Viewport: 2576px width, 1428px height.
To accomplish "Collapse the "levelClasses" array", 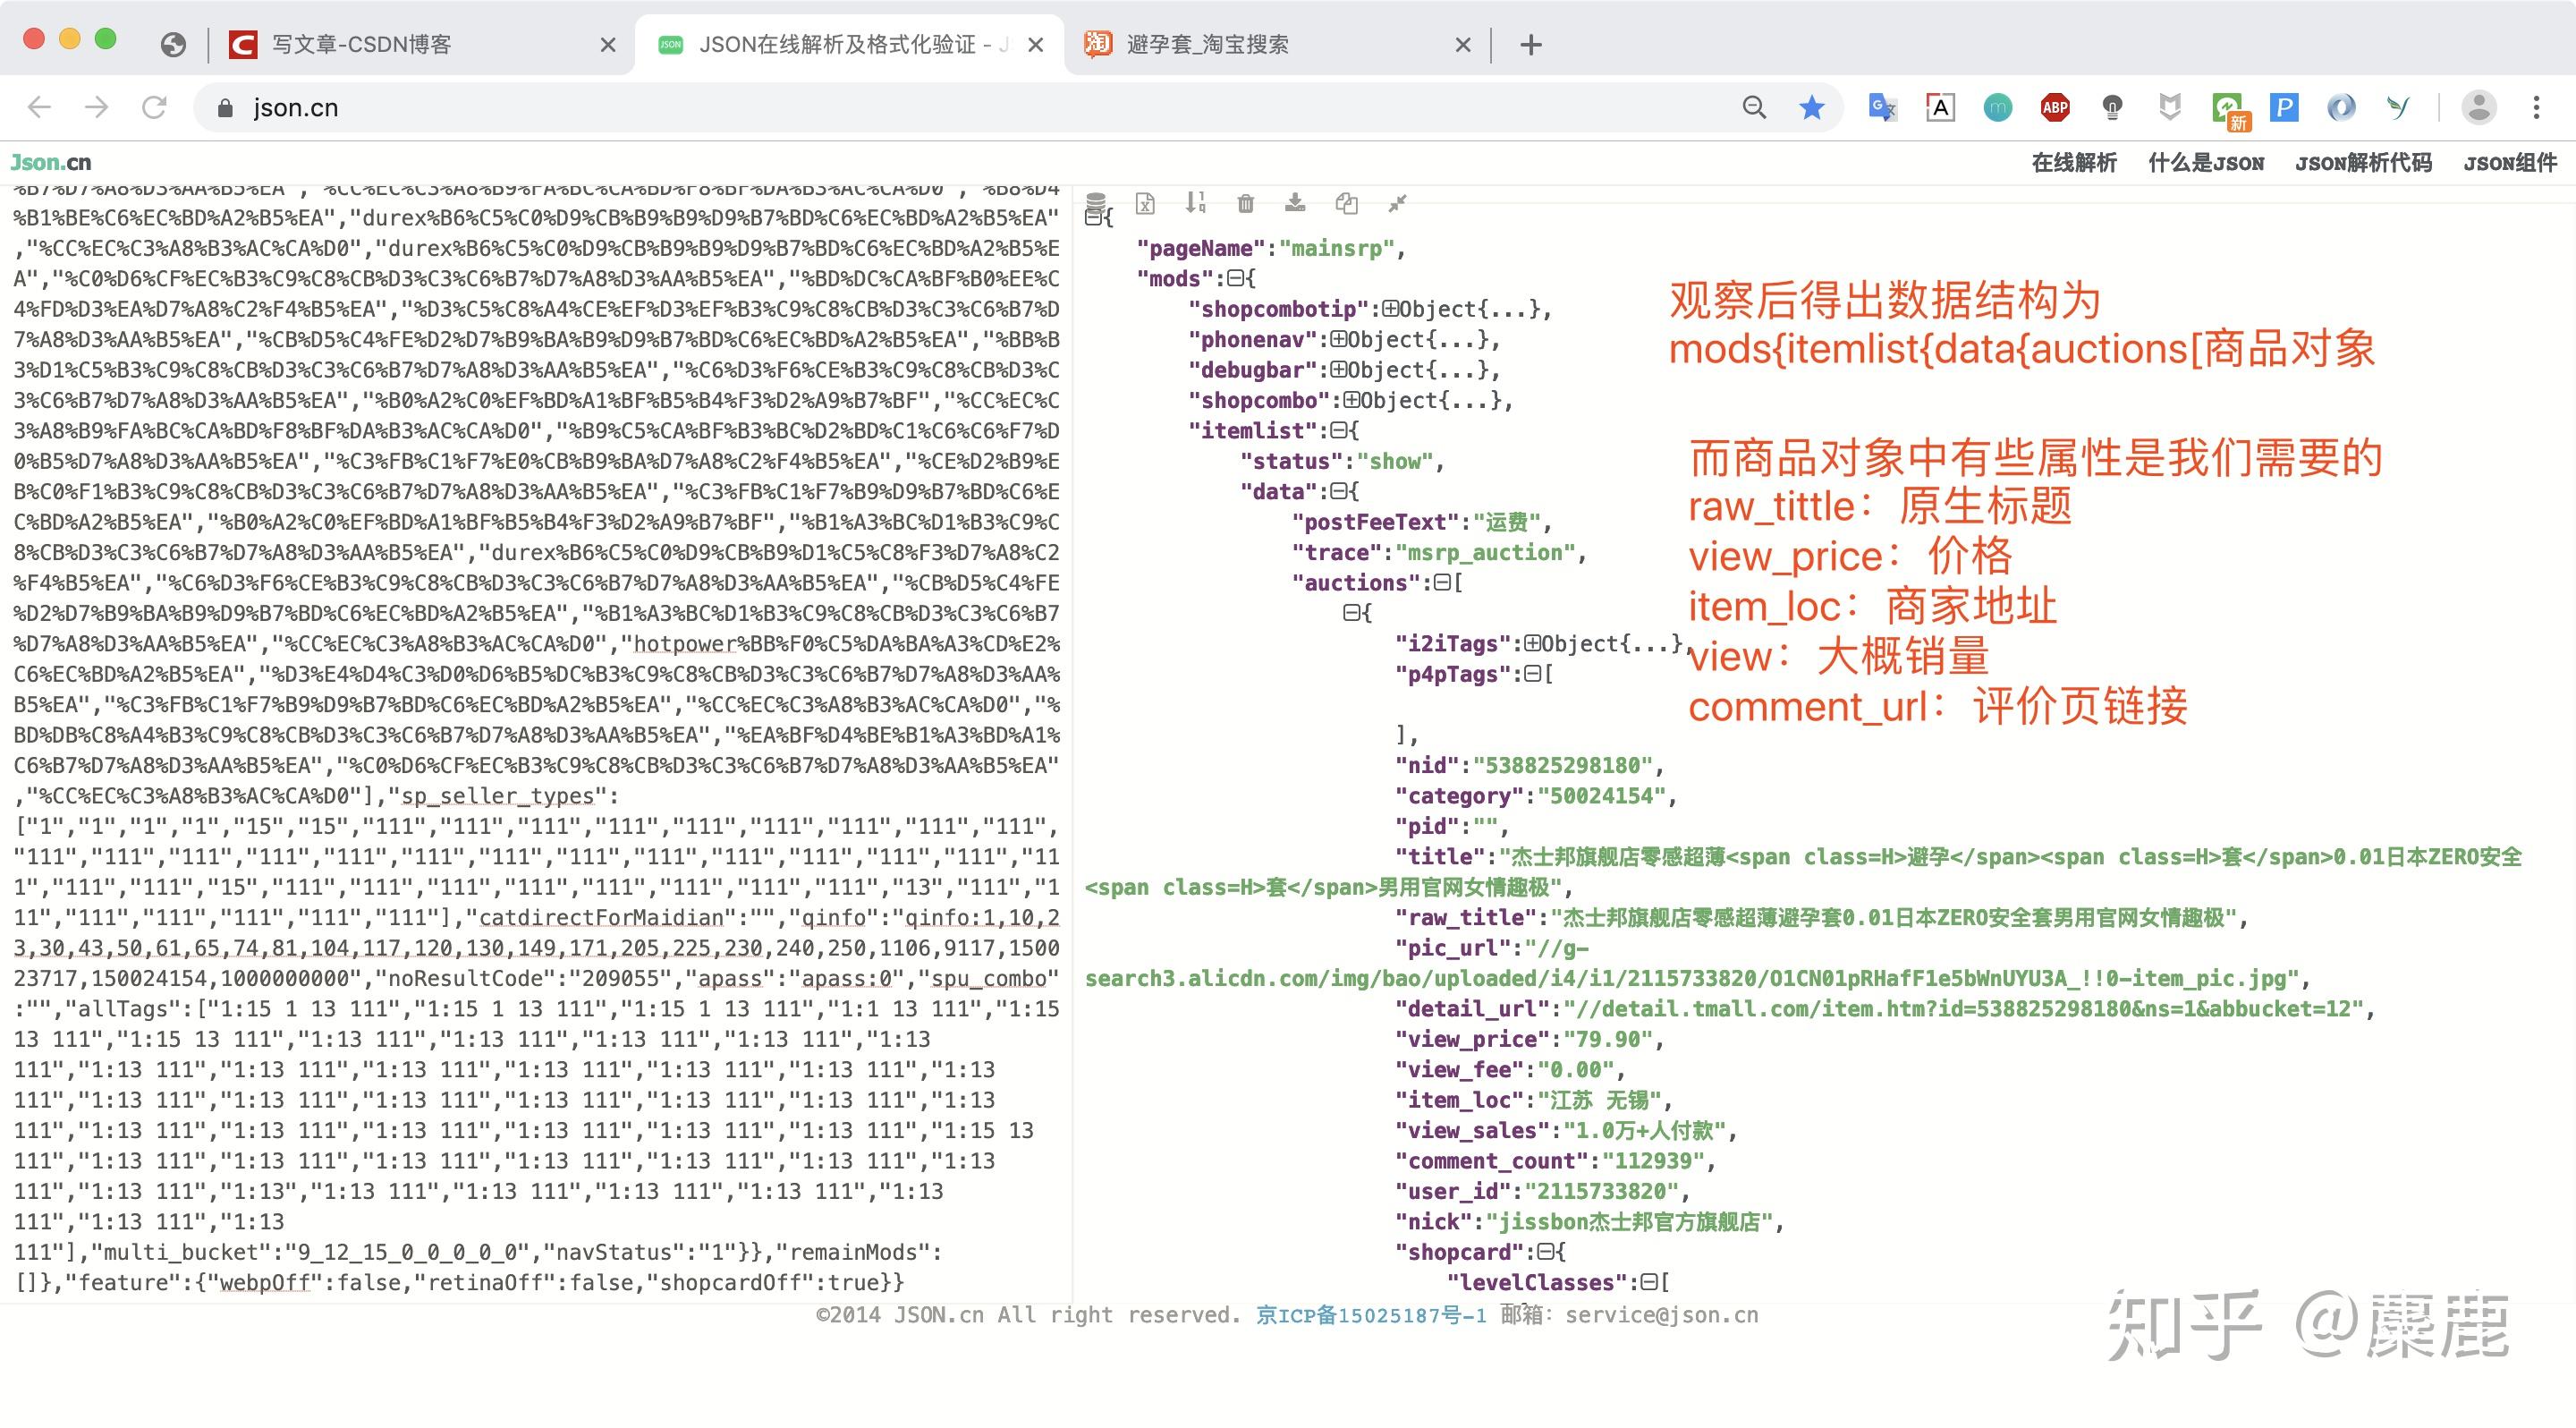I will coord(1649,1282).
